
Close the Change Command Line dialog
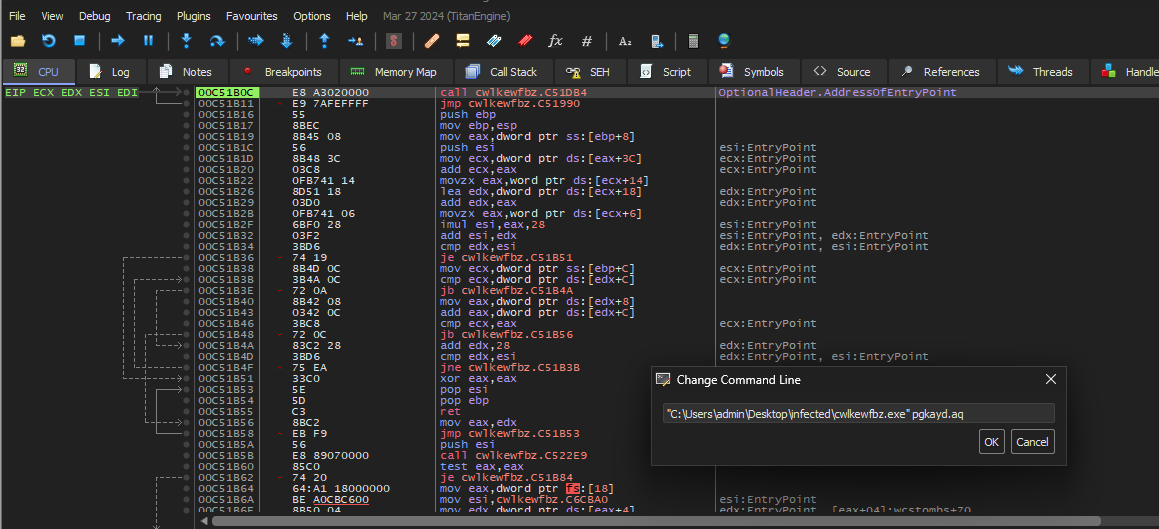pos(1050,380)
